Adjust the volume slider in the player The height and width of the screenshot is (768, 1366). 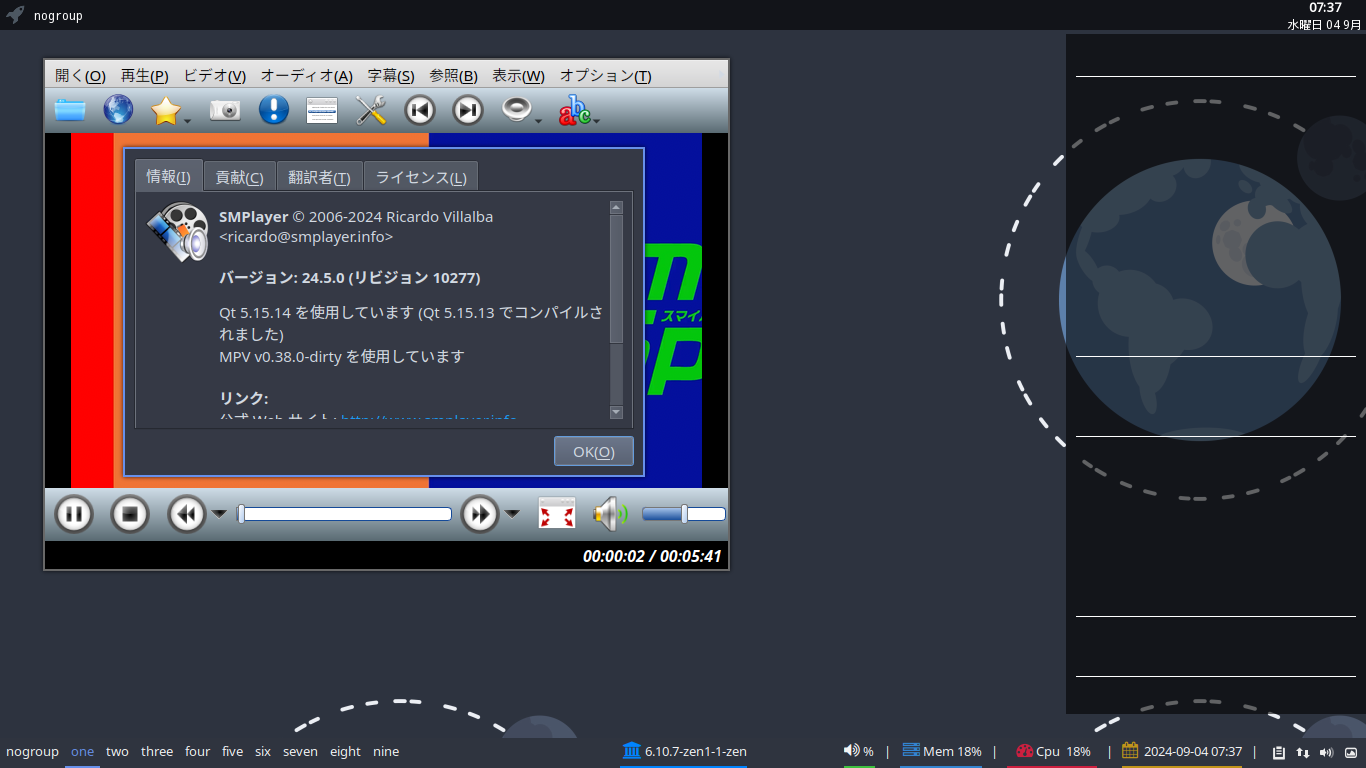684,514
